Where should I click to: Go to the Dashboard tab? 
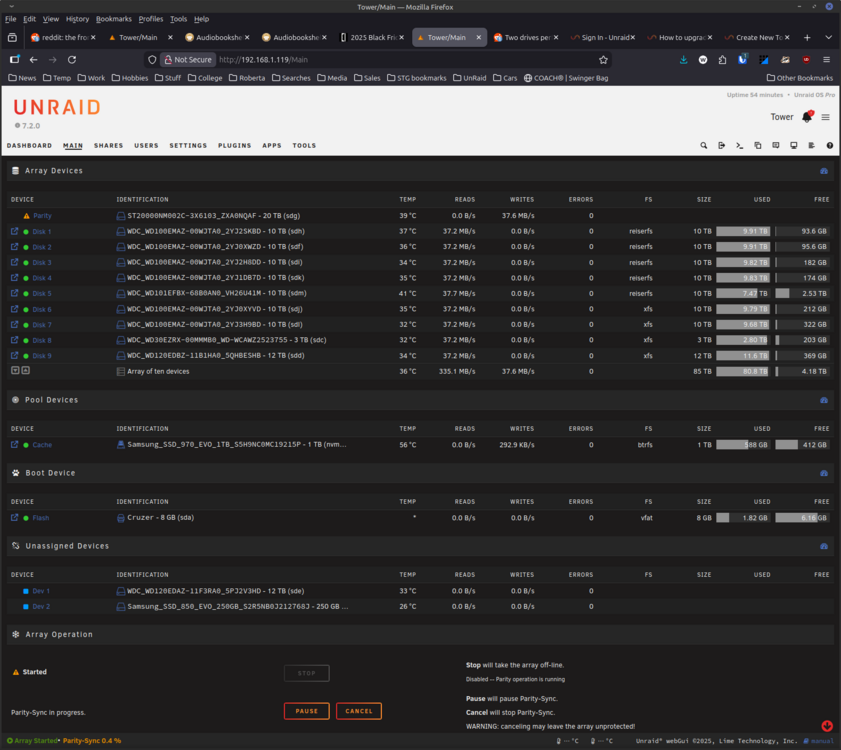(x=29, y=145)
